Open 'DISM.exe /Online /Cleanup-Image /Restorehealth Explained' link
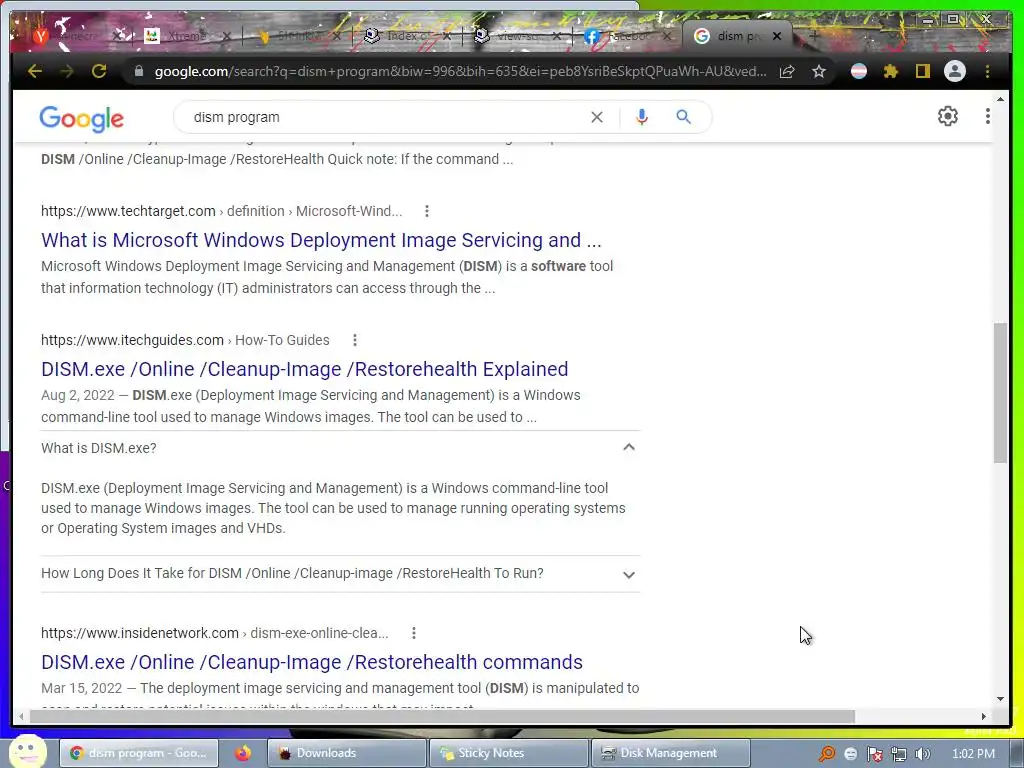The width and height of the screenshot is (1024, 768). [x=304, y=370]
